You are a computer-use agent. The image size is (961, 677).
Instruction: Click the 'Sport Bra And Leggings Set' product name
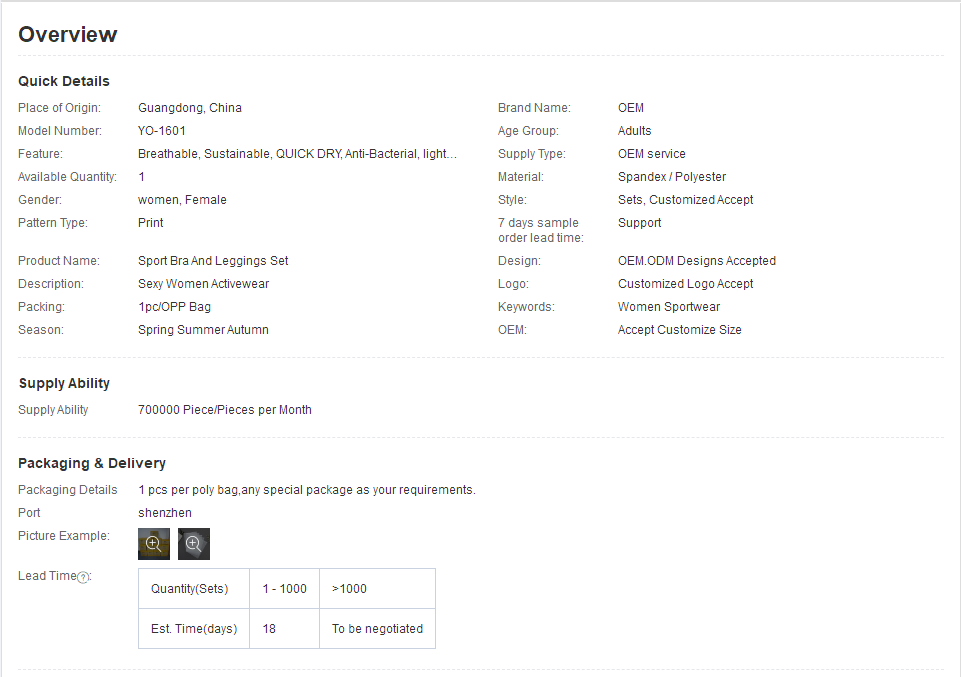pyautogui.click(x=213, y=260)
